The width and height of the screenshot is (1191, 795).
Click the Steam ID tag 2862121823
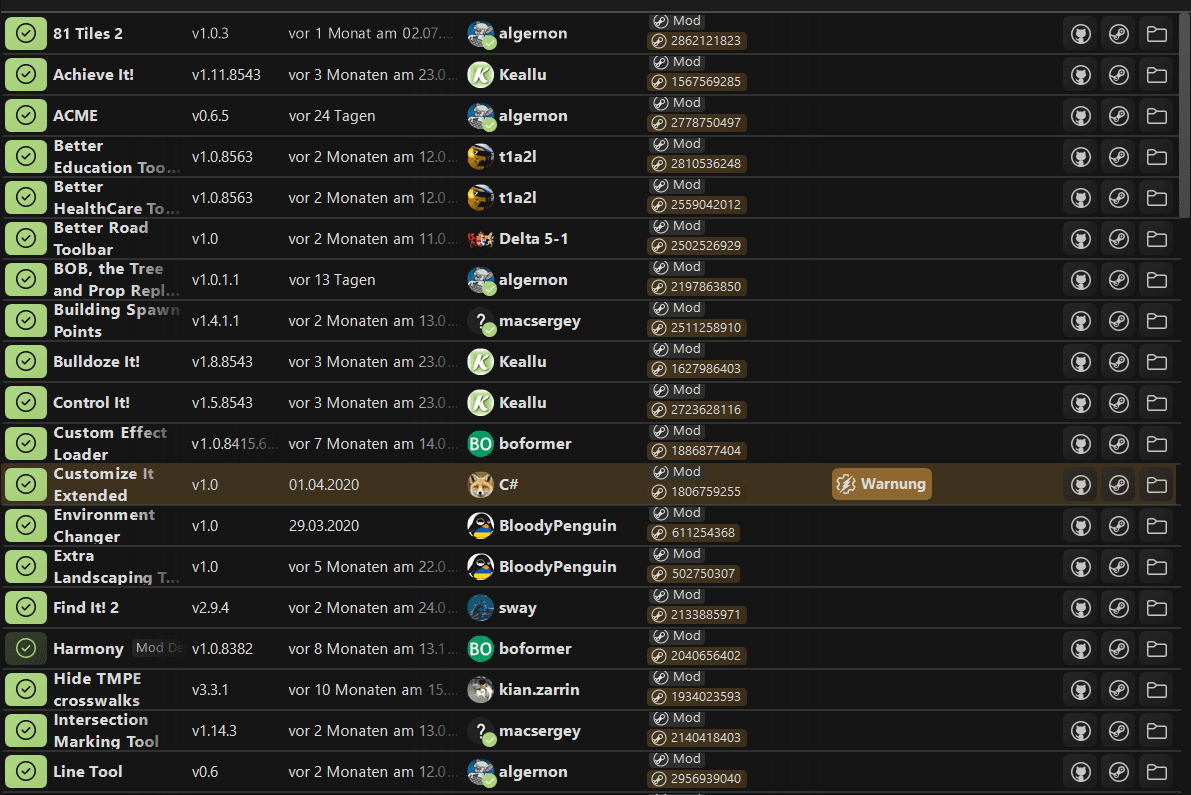point(697,41)
